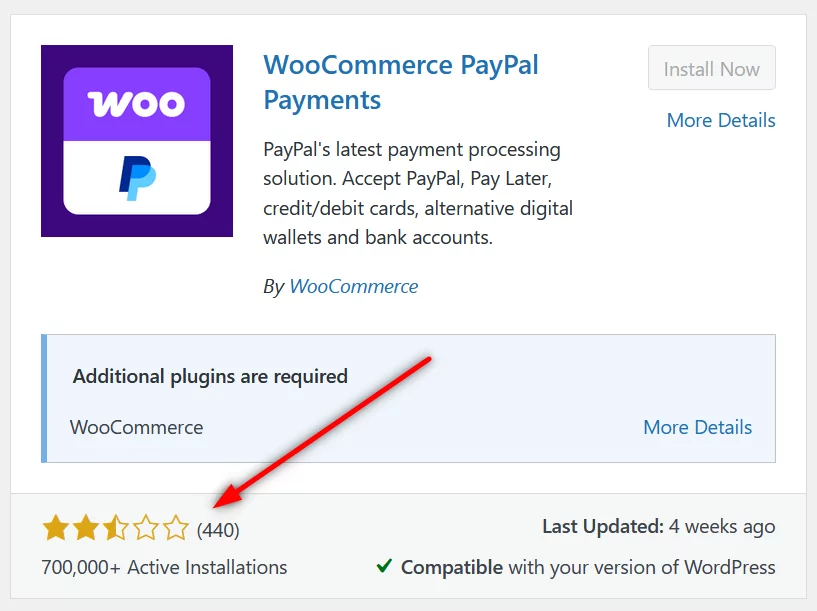Open More Details link below Install Now
The image size is (817, 611).
coord(721,120)
